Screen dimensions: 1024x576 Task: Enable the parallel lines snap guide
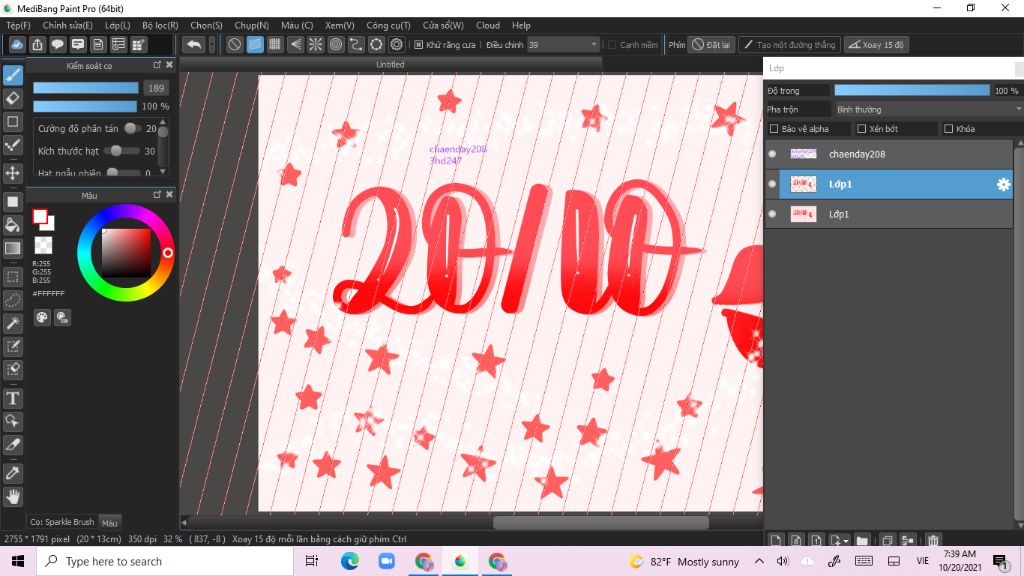point(255,44)
